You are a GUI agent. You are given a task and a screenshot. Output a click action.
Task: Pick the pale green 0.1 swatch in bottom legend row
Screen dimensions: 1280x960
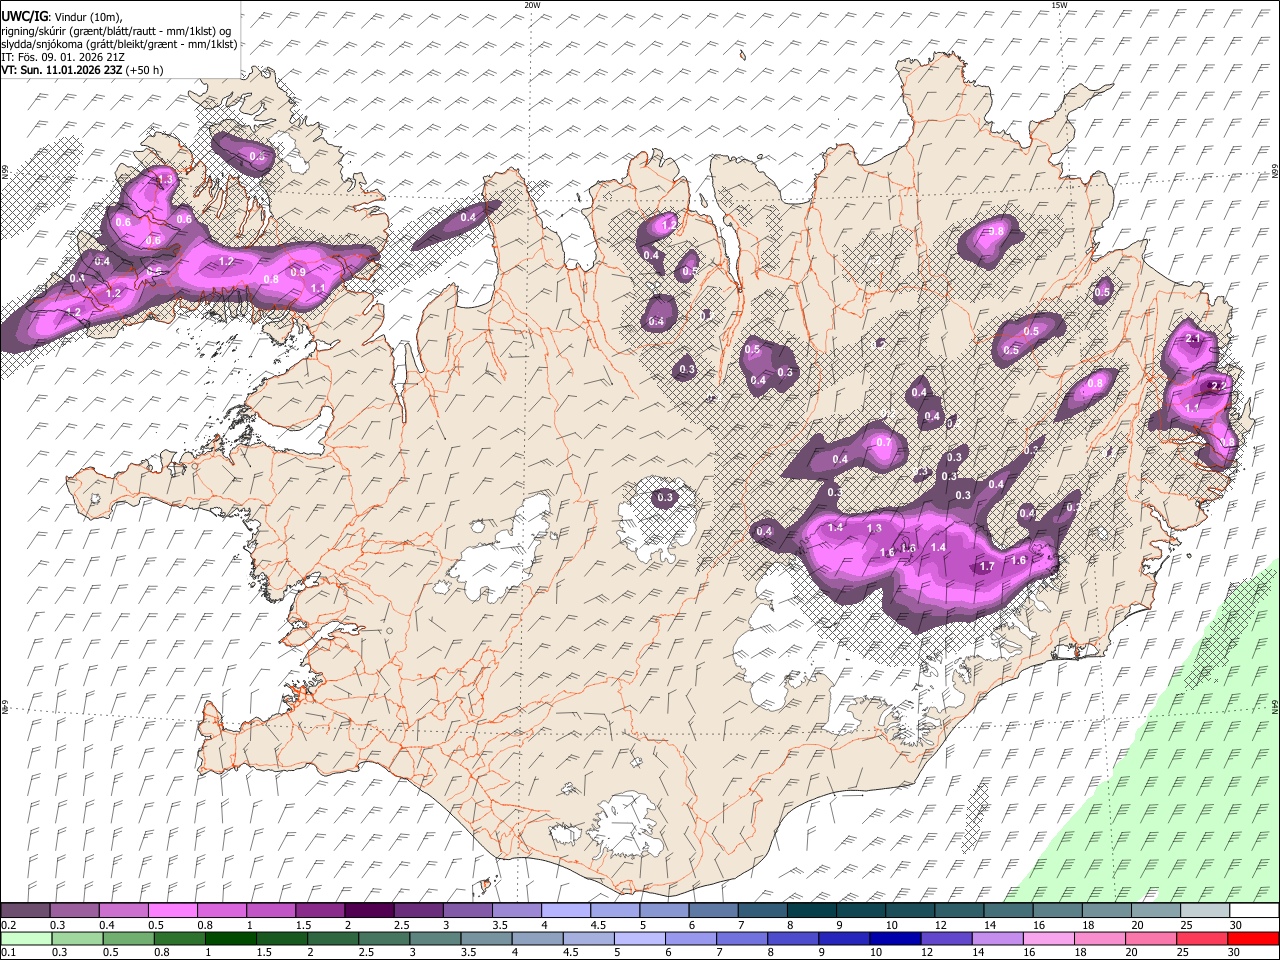25,939
